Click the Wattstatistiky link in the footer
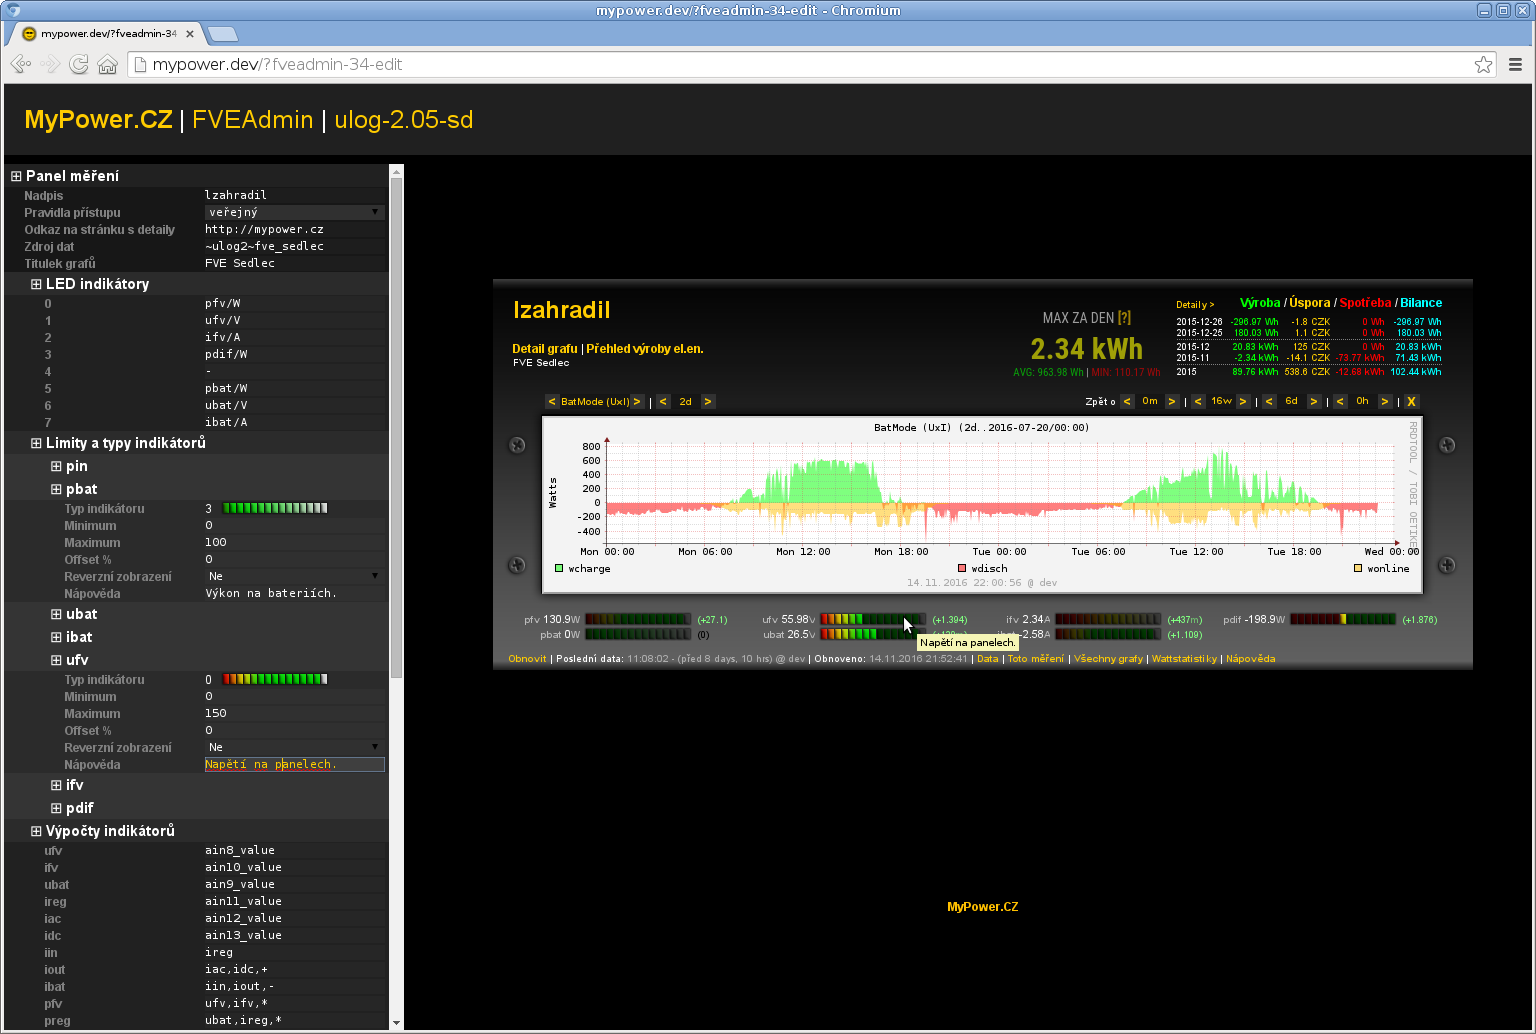This screenshot has width=1536, height=1034. click(1184, 659)
